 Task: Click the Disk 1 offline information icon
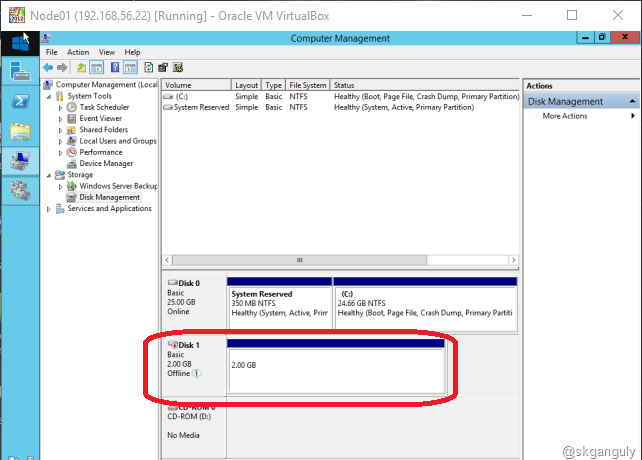point(197,373)
